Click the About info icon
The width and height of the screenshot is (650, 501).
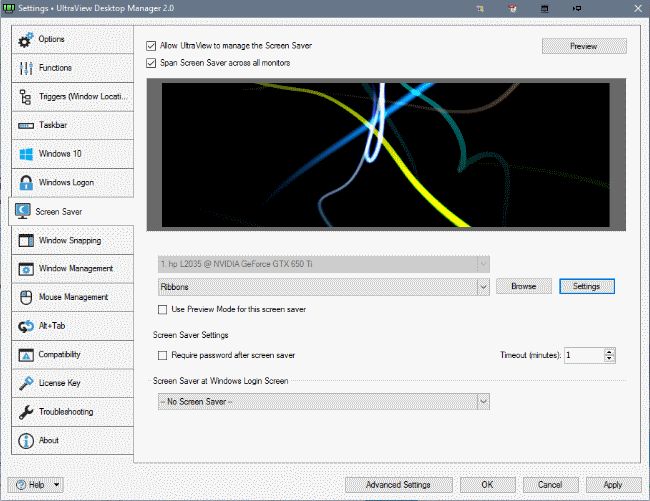tap(26, 440)
